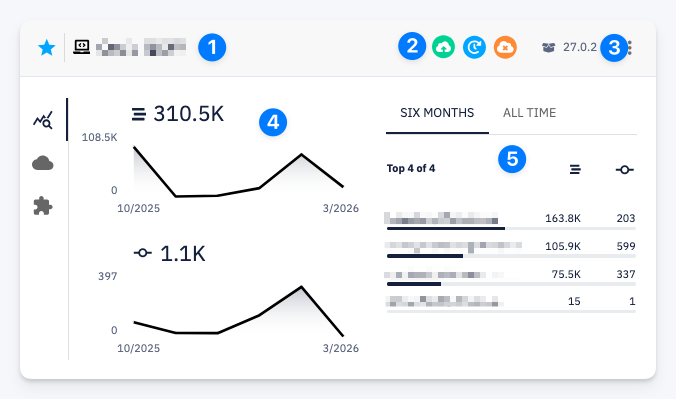
Task: Click the green cloud upload icon
Action: [443, 47]
